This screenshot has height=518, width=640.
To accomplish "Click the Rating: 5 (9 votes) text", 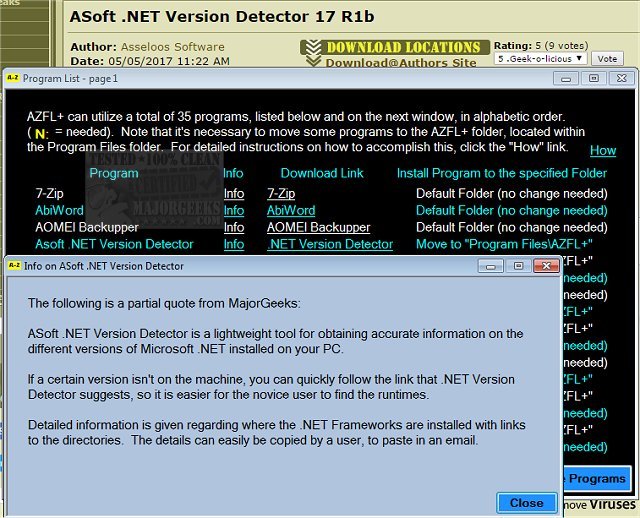I will click(541, 45).
